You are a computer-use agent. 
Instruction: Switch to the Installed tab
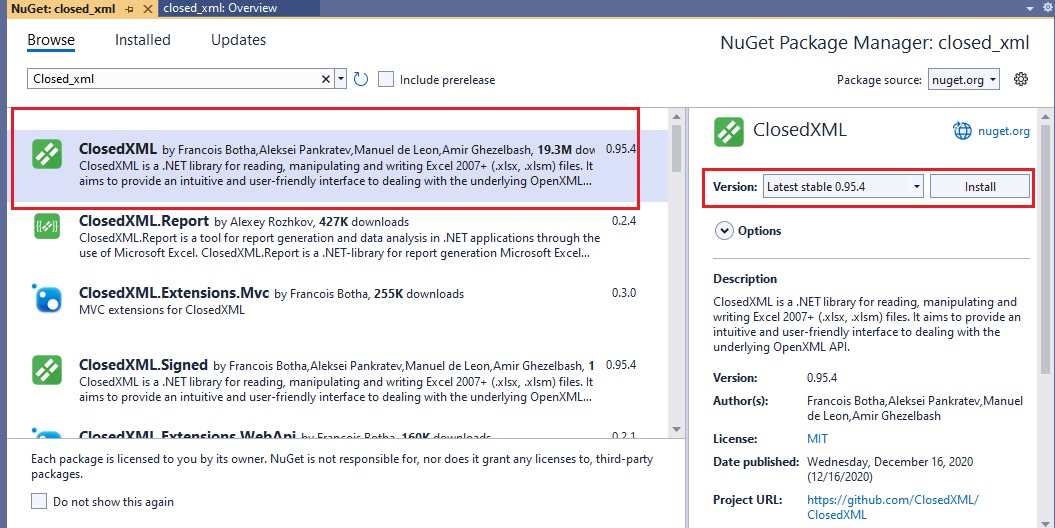pos(143,40)
